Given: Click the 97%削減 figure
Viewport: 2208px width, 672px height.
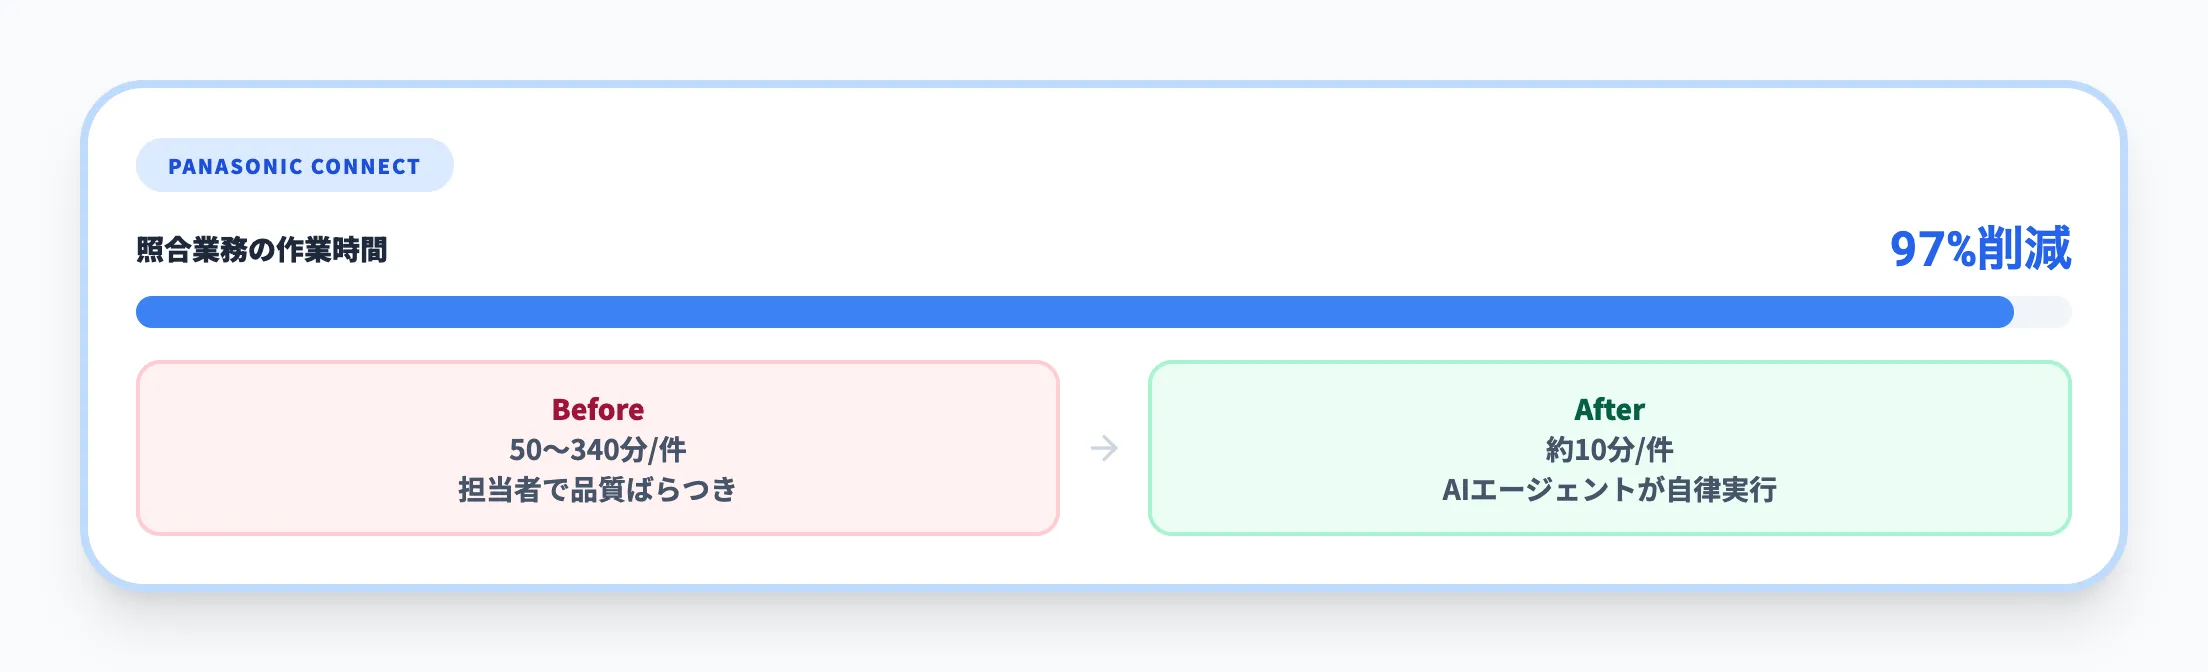Looking at the screenshot, I should pos(1979,249).
